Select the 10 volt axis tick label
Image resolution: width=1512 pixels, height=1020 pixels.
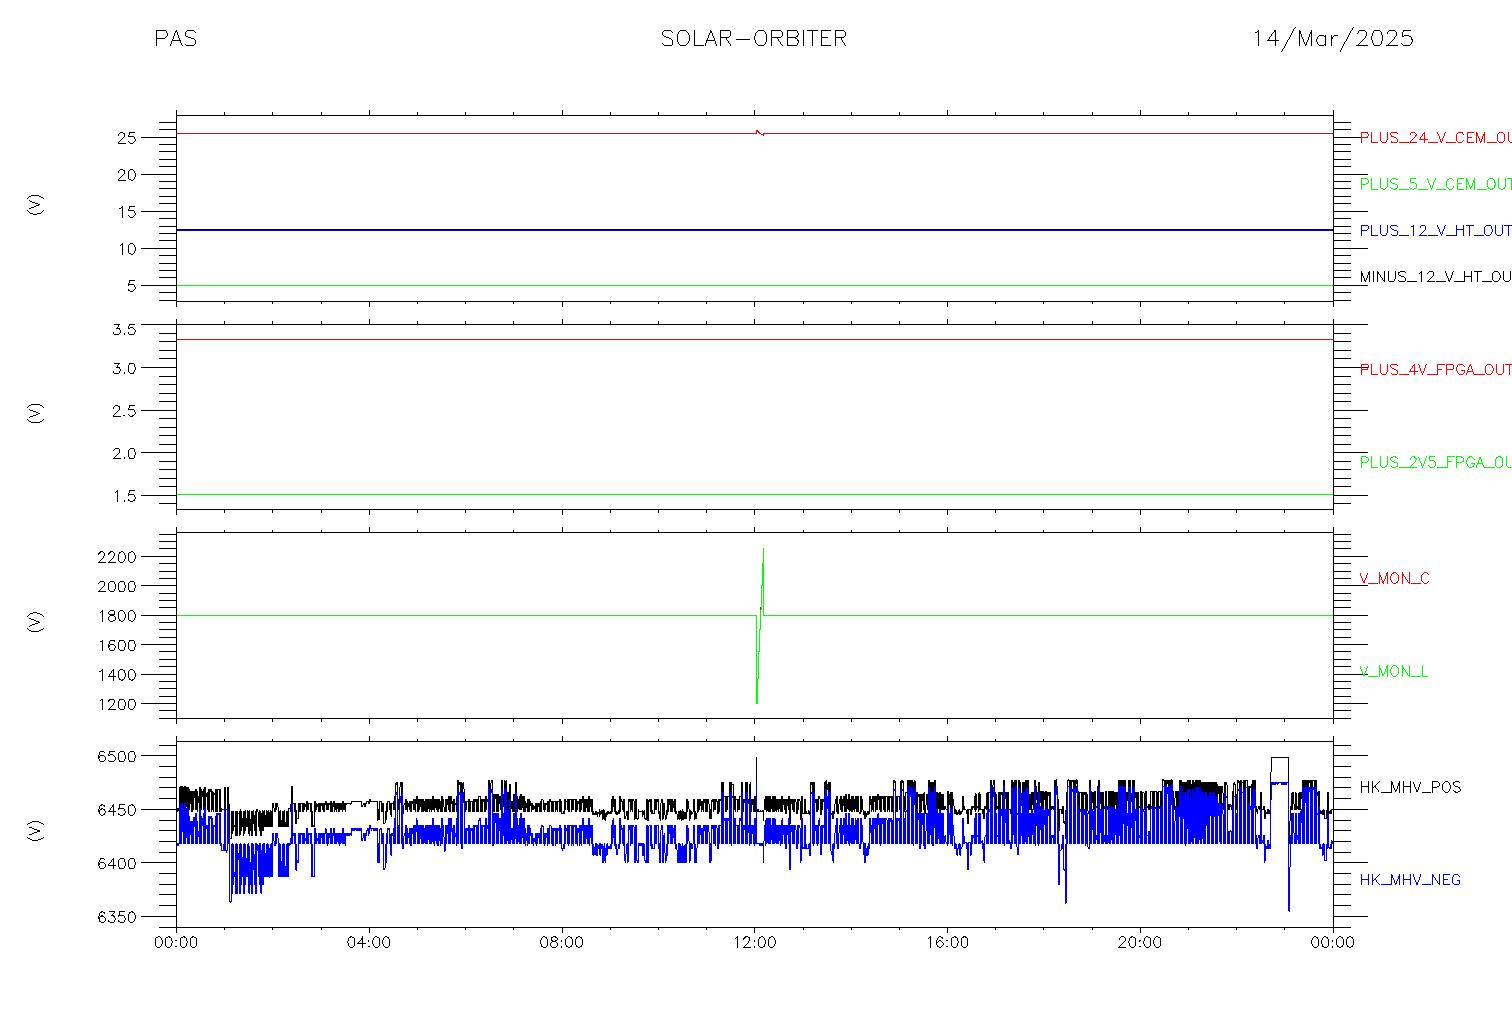[126, 249]
